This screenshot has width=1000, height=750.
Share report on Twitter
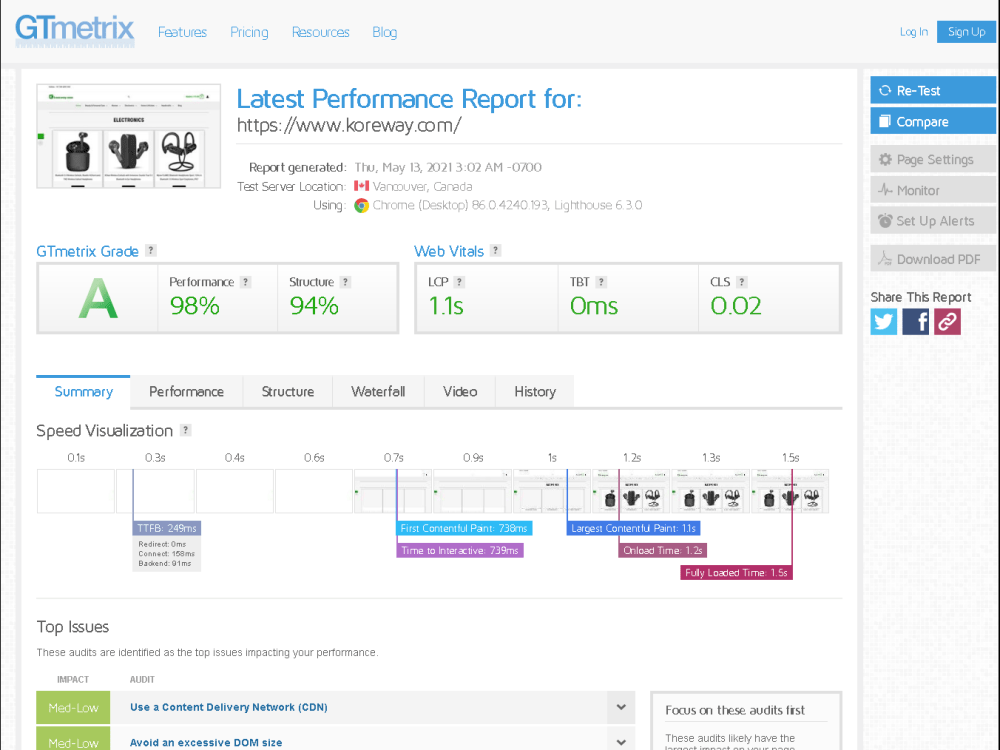pyautogui.click(x=883, y=321)
